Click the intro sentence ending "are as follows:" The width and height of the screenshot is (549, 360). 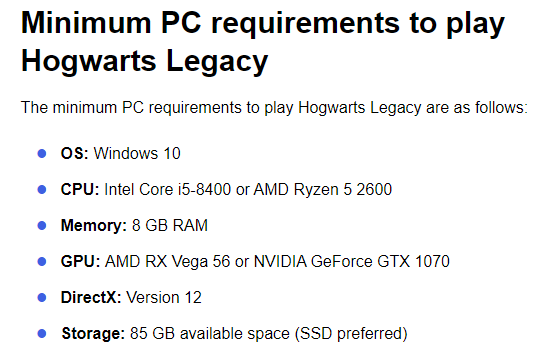coord(274,108)
